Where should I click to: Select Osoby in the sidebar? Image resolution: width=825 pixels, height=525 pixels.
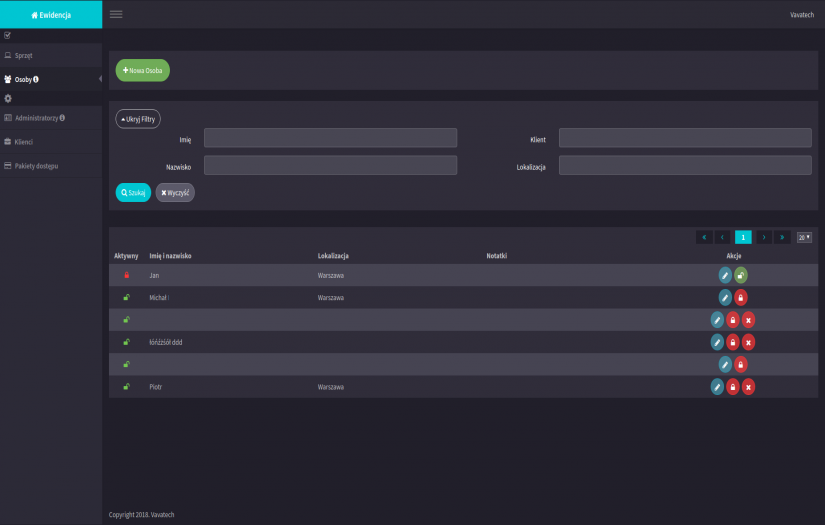point(51,79)
